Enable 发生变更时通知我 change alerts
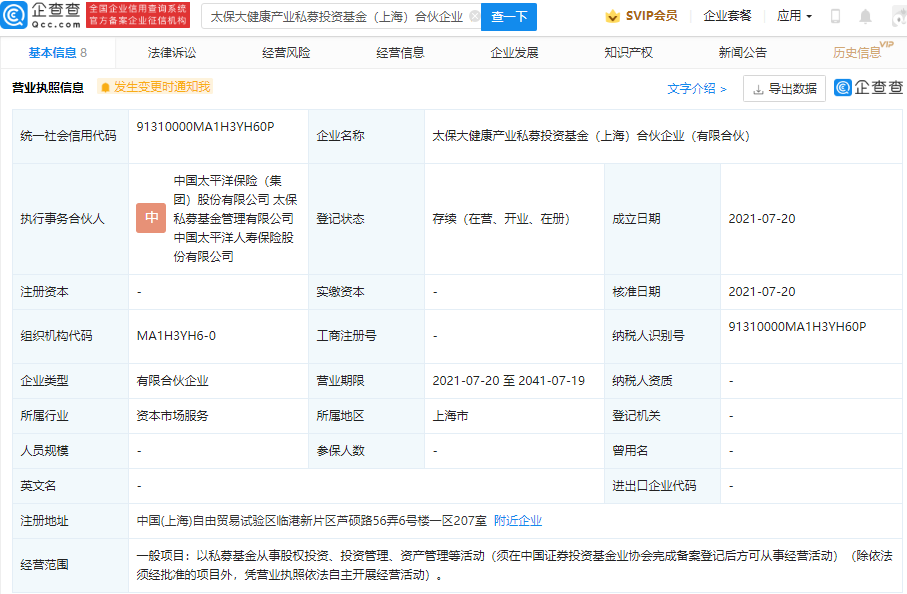The width and height of the screenshot is (907, 594). pos(155,87)
